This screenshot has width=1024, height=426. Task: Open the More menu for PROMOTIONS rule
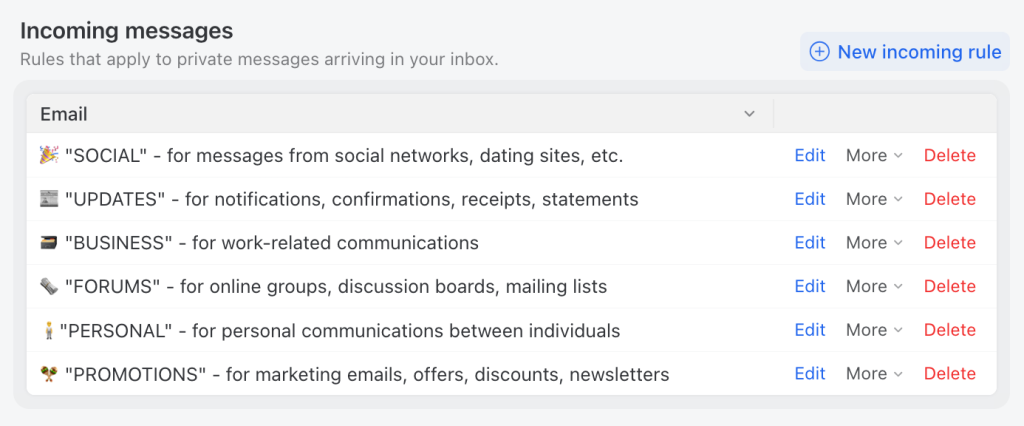pyautogui.click(x=874, y=374)
